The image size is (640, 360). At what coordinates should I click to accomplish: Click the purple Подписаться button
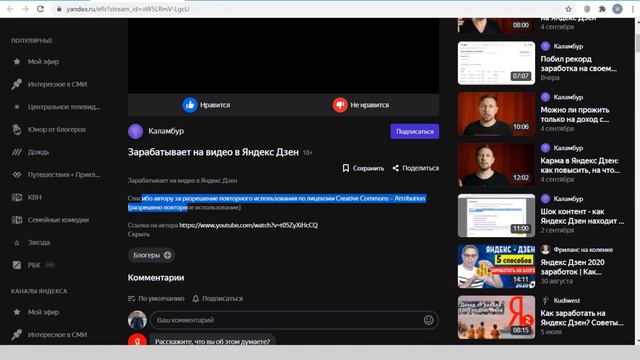[x=415, y=131]
